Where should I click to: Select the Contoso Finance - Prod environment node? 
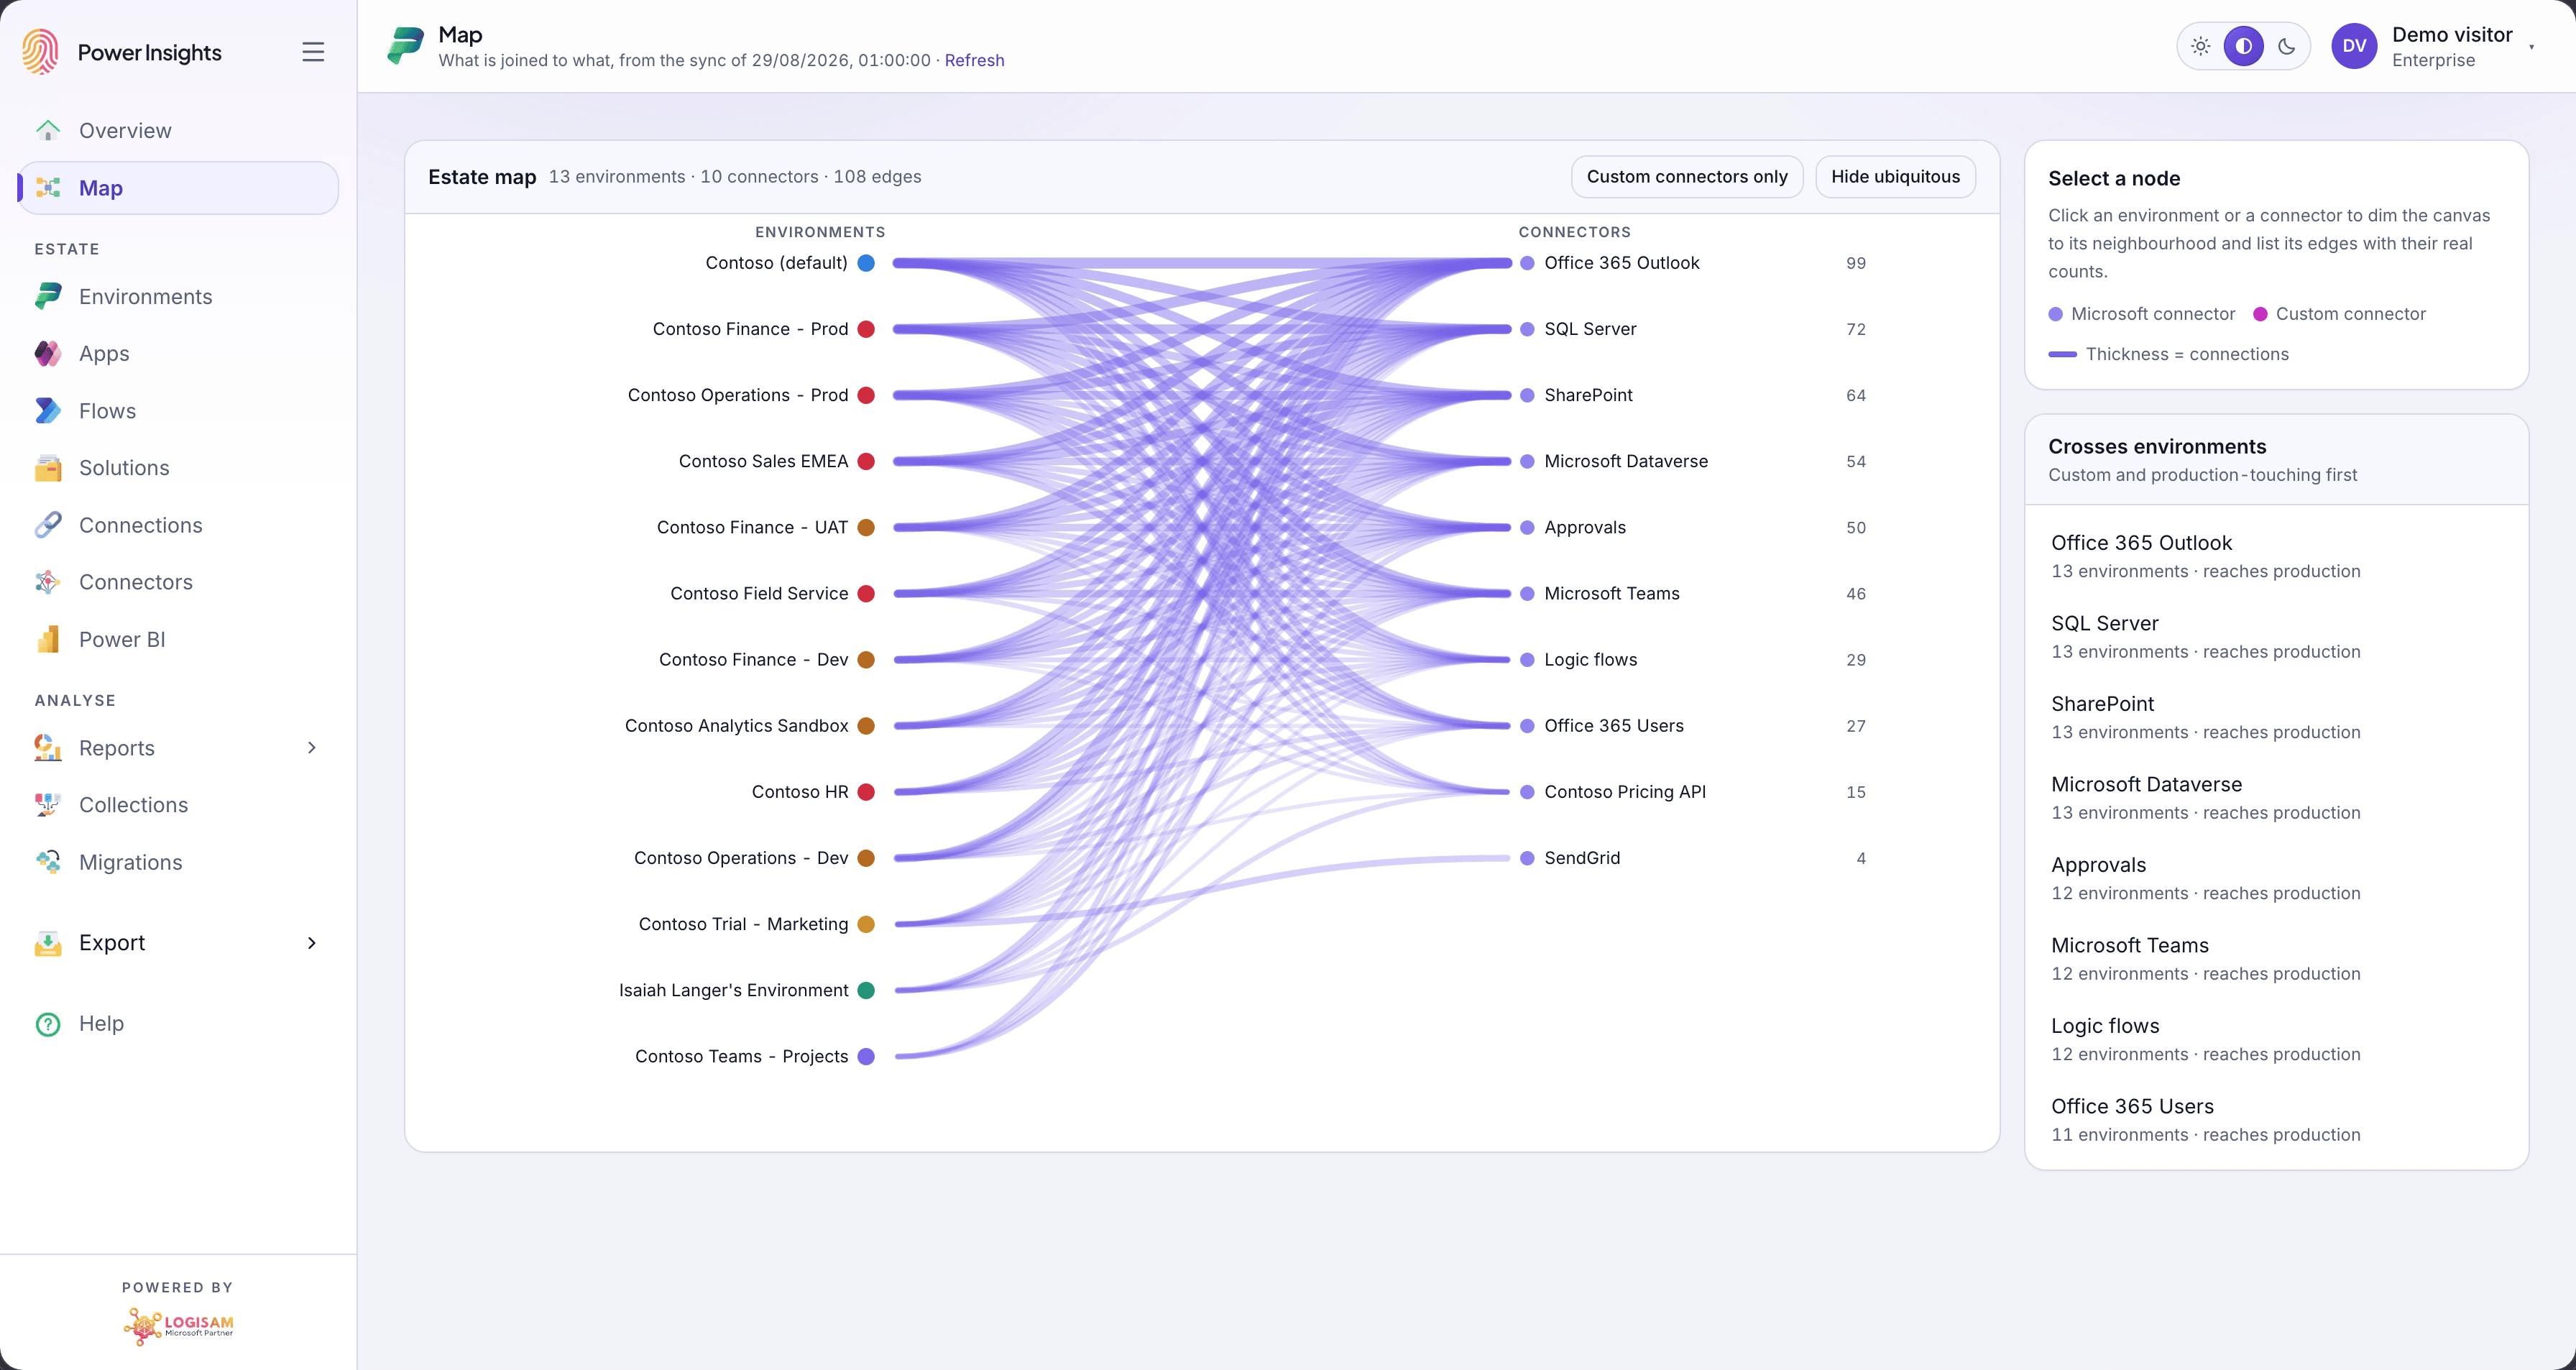[x=866, y=329]
